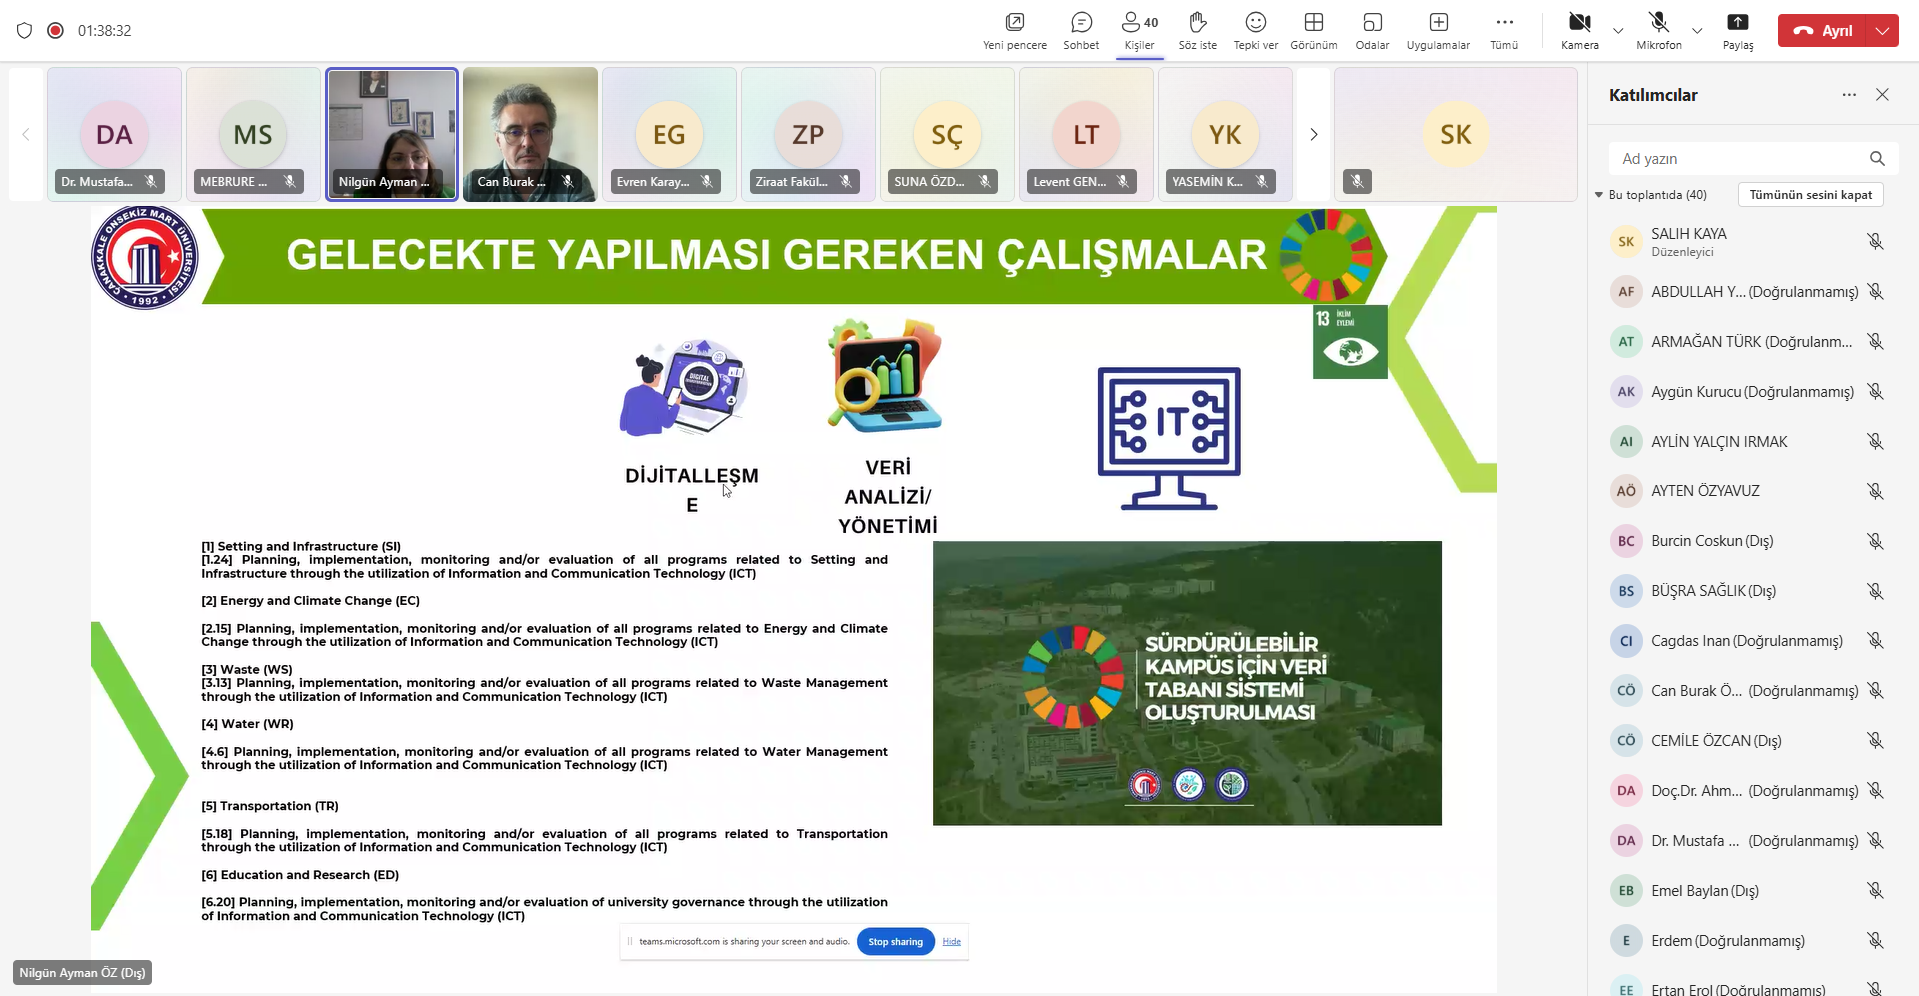Open dropdown arrow beside Ayrıl button

[x=1883, y=31]
